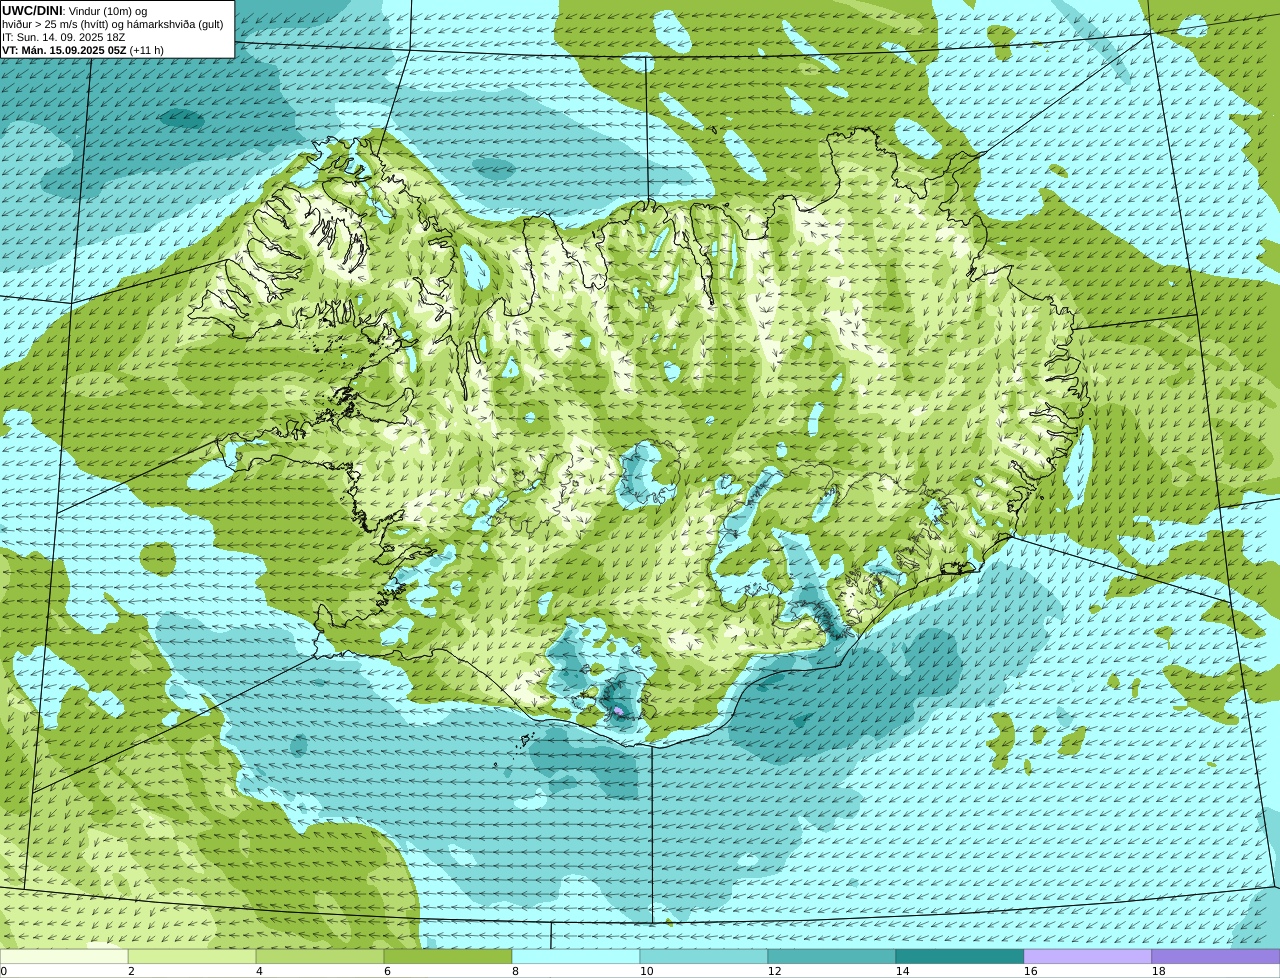Click the "VT: Mán. 15.09.2025 05Z (+11 h)" line

click(x=83, y=50)
